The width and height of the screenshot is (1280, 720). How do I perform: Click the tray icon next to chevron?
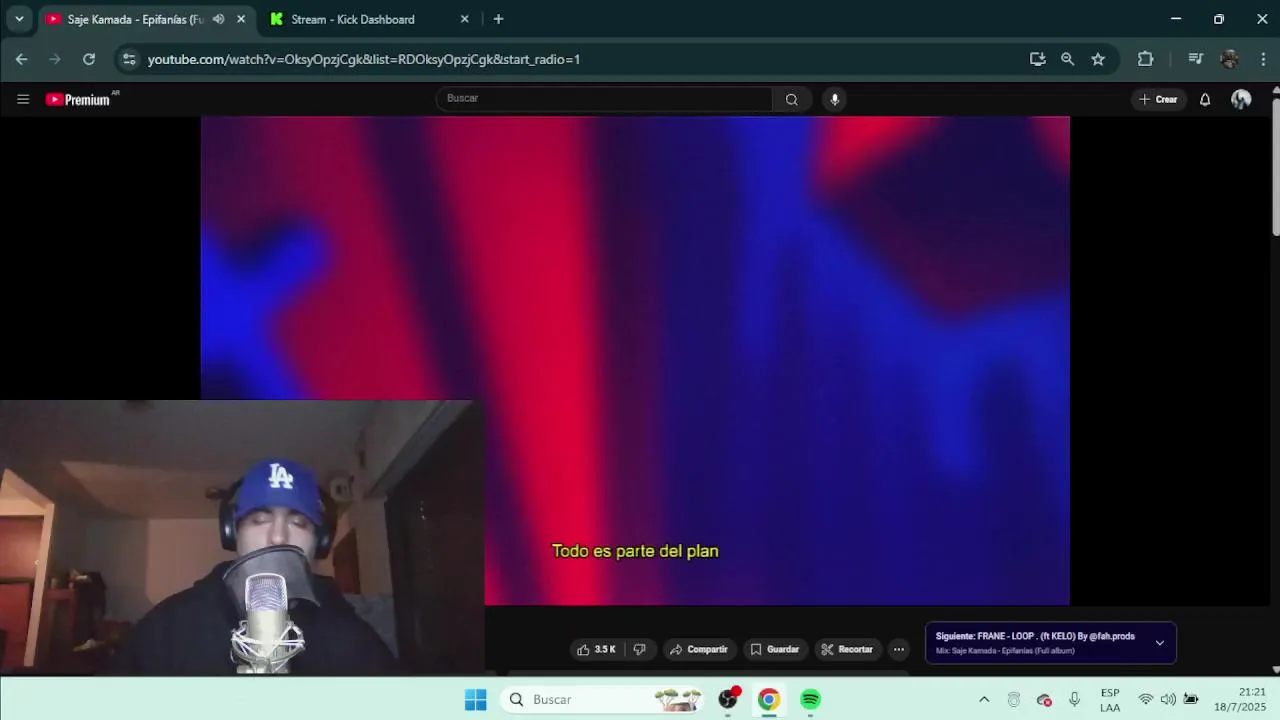(1014, 700)
